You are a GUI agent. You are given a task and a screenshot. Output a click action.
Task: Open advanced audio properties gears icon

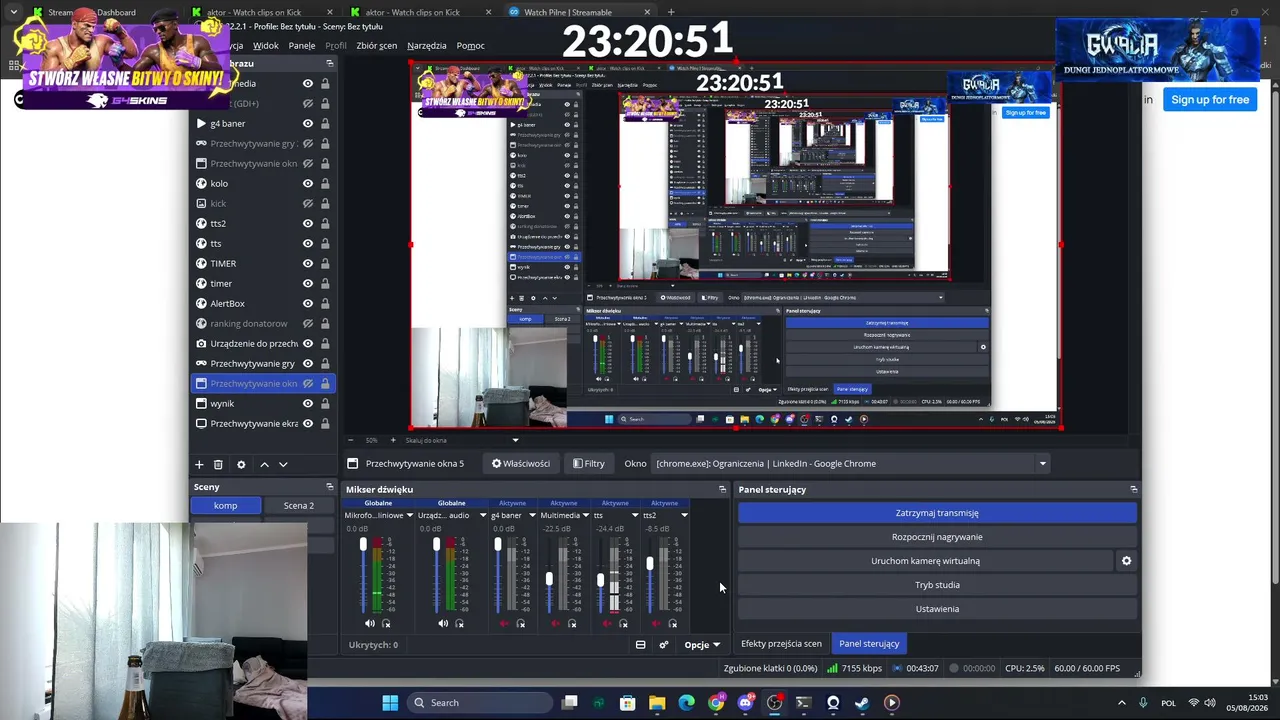point(663,645)
